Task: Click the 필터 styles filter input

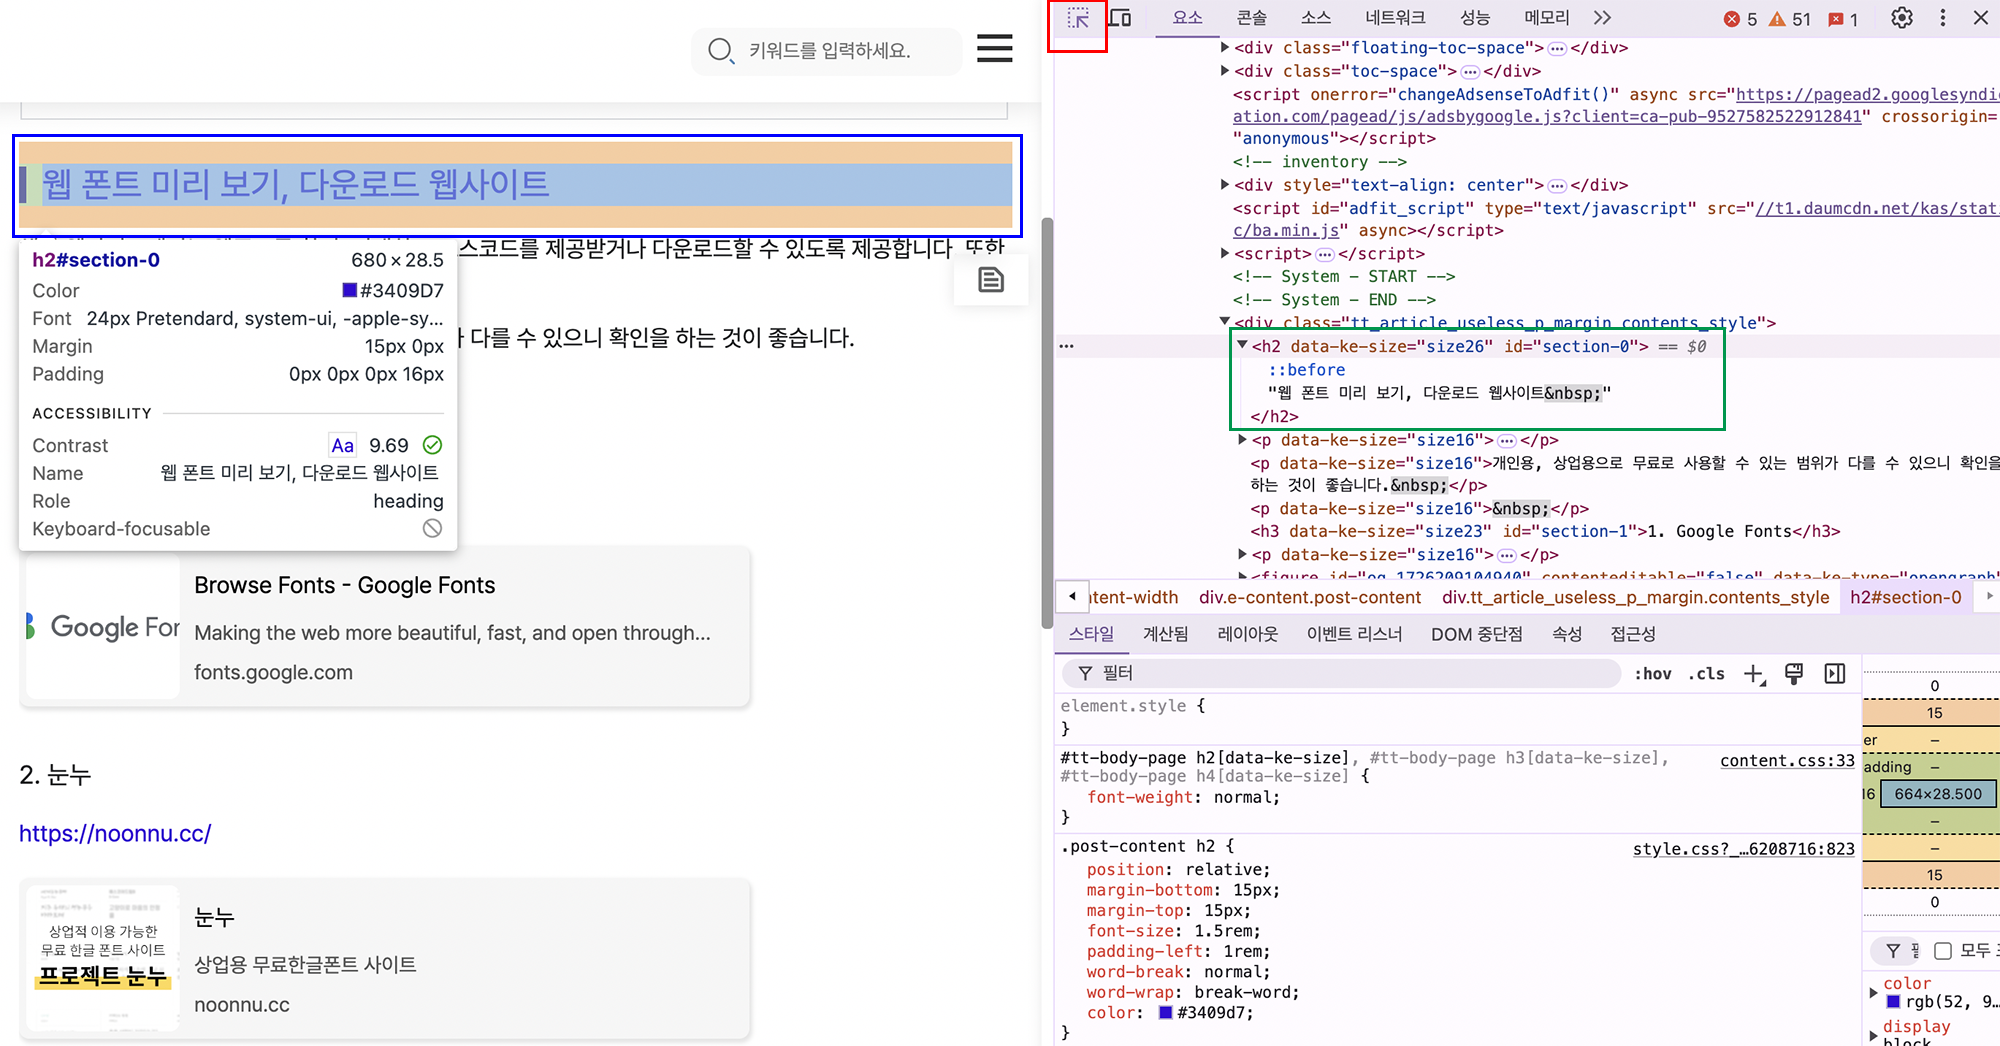Action: pyautogui.click(x=1340, y=674)
